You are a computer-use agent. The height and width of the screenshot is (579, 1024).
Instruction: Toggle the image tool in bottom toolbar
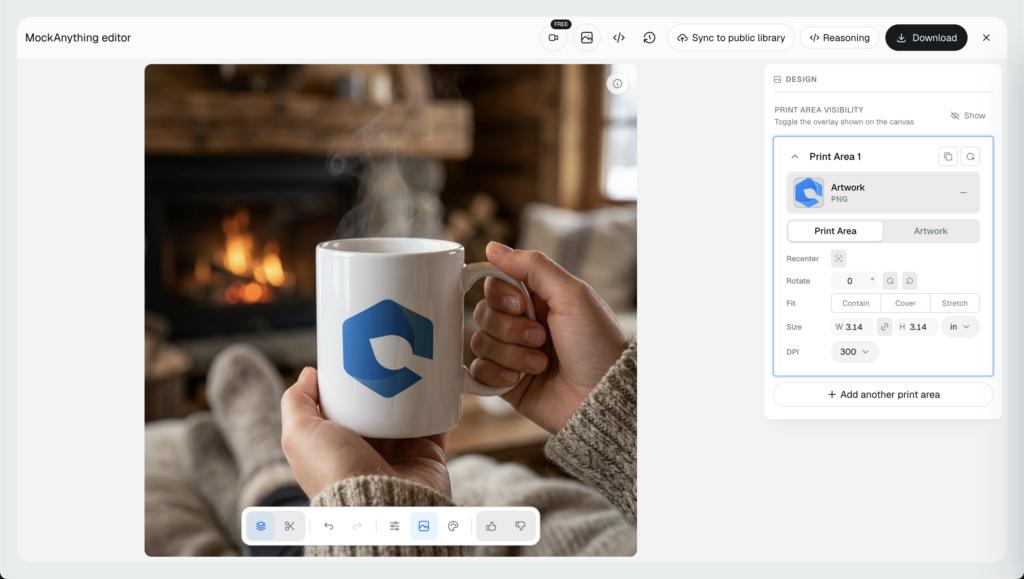[x=424, y=526]
